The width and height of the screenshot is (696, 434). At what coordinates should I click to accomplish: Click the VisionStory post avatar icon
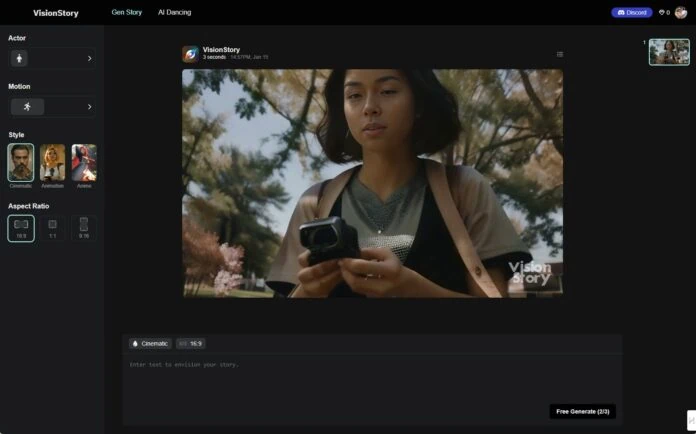(190, 54)
